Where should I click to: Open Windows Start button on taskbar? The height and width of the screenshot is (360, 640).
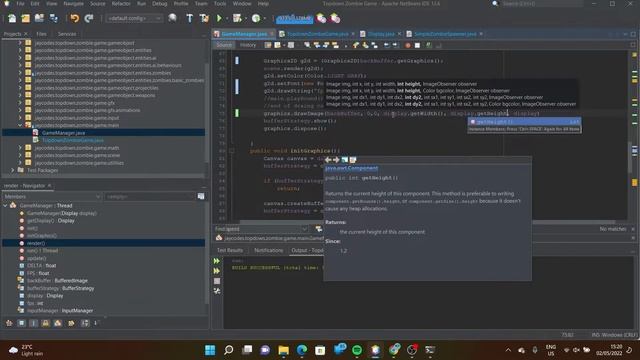[x=210, y=350]
